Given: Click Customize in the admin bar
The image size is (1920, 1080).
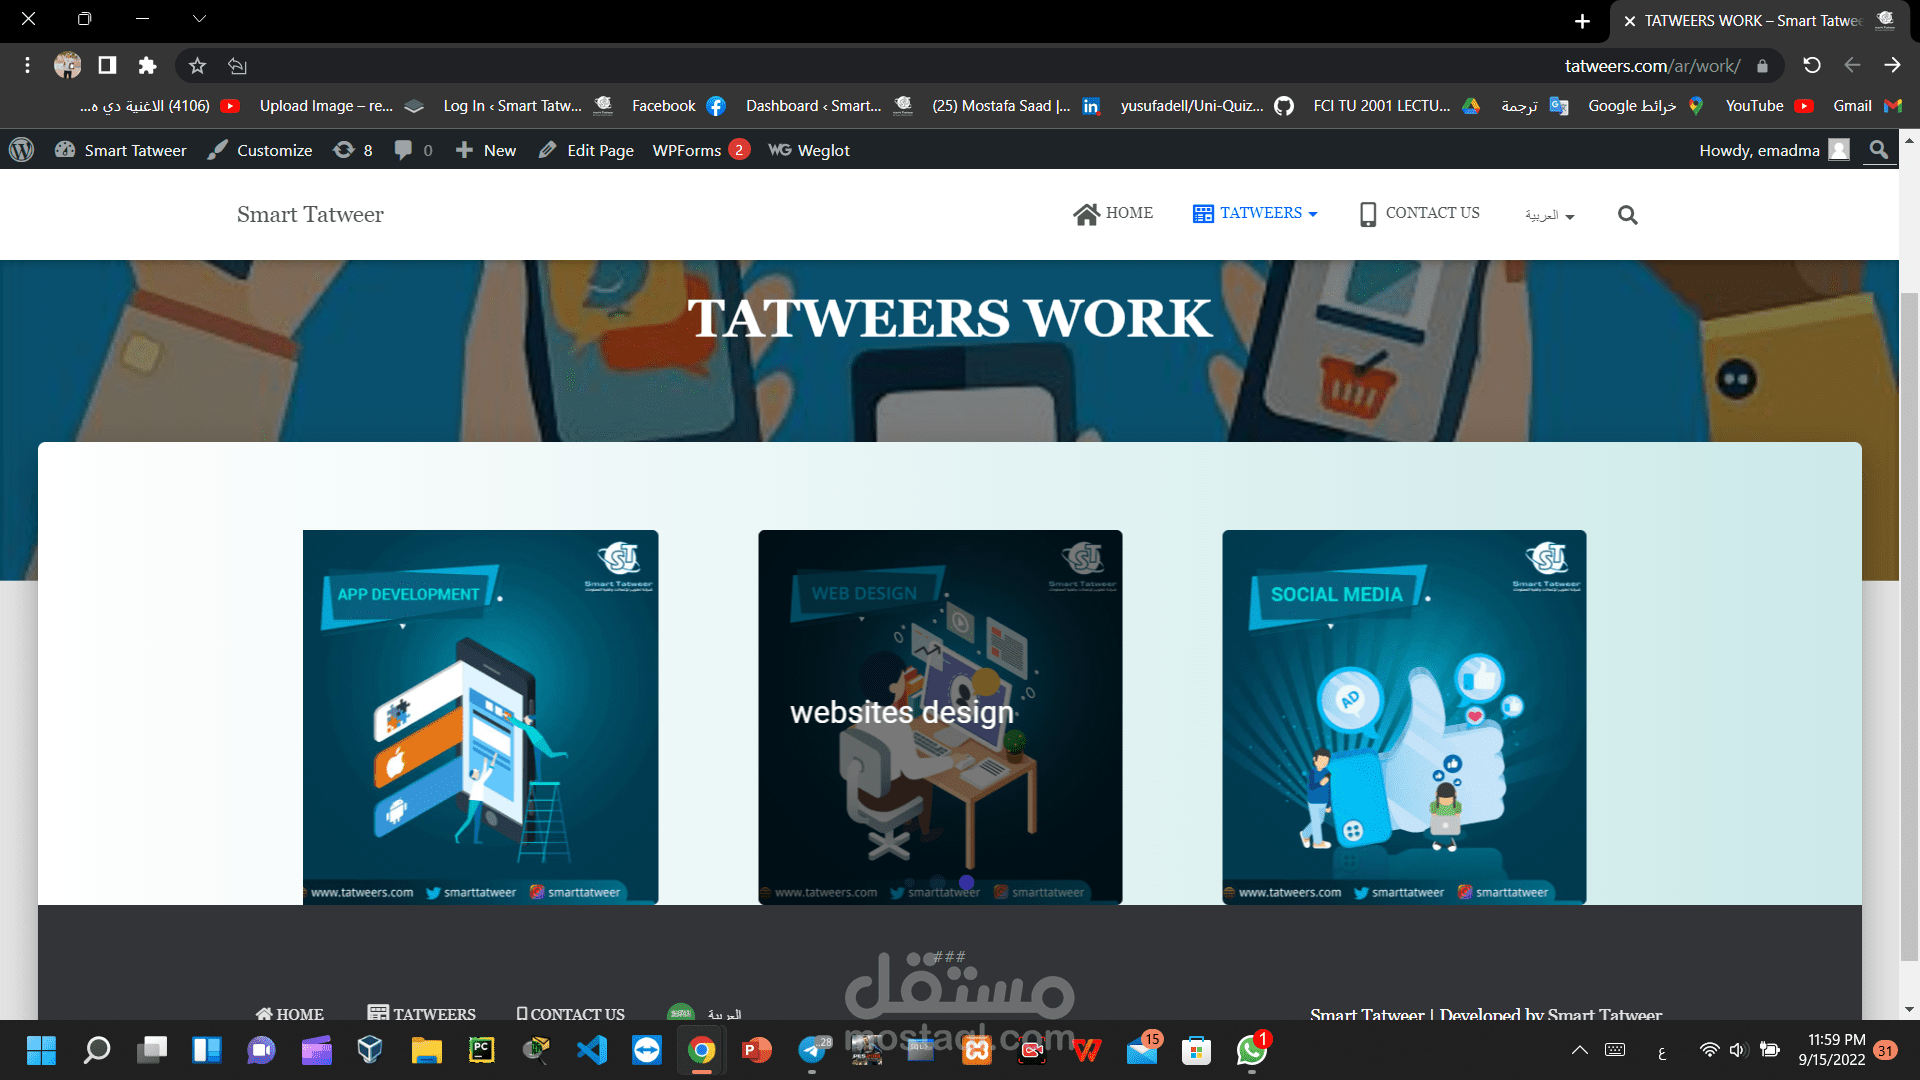Looking at the screenshot, I should tap(259, 150).
